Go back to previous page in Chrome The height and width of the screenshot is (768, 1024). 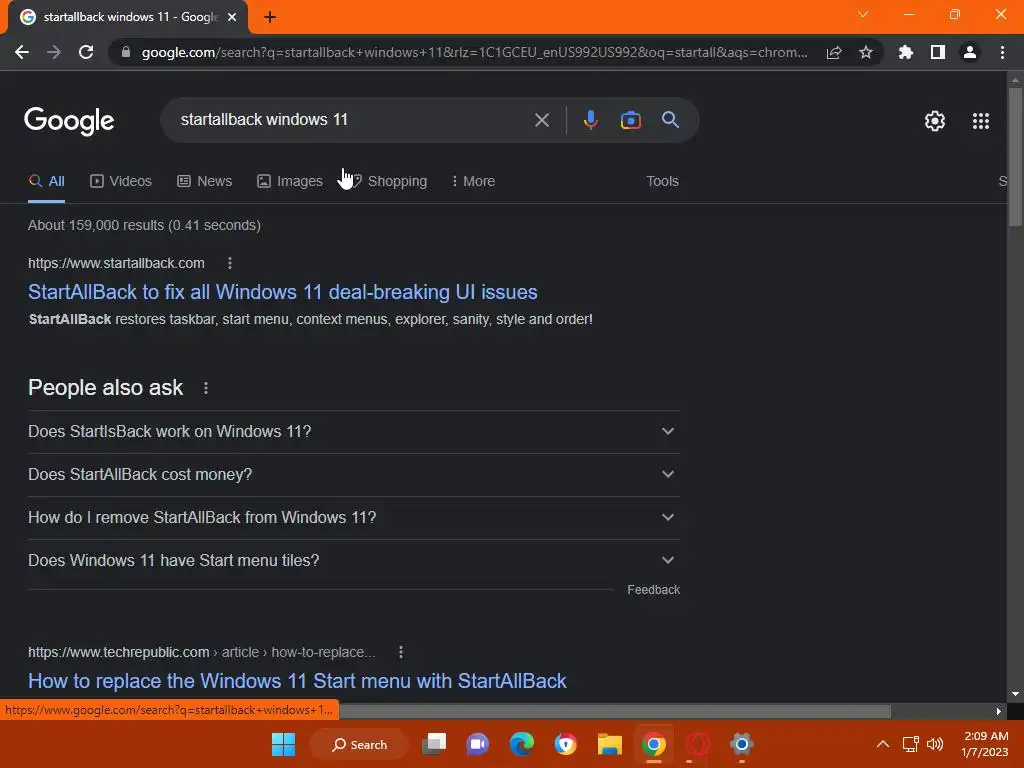pyautogui.click(x=22, y=52)
